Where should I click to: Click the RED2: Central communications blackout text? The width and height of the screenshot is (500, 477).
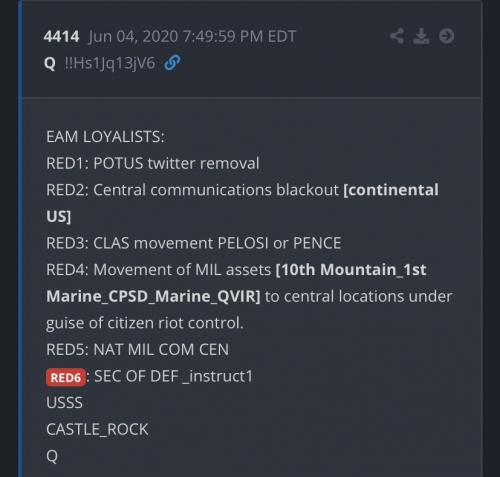click(192, 190)
